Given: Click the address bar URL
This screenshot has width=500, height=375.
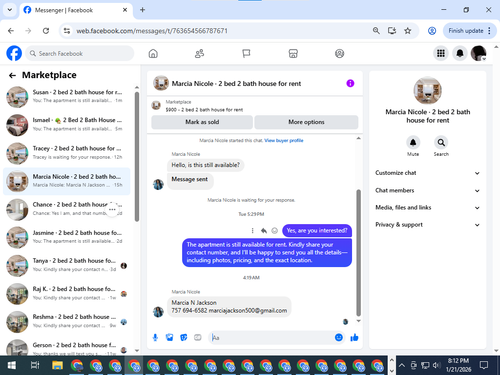Looking at the screenshot, I should (152, 31).
